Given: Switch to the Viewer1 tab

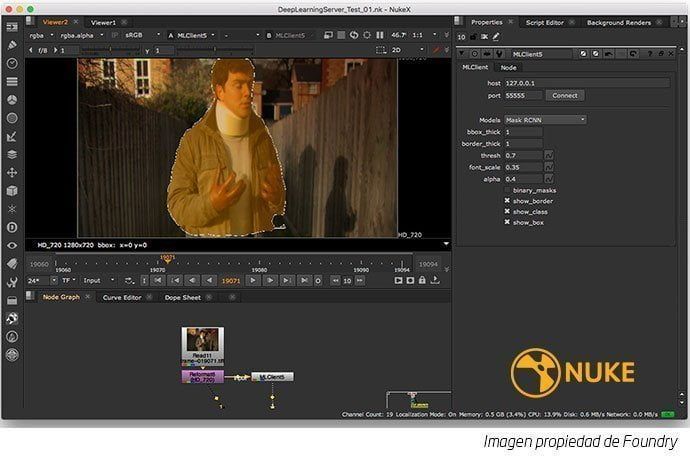Looking at the screenshot, I should click(103, 22).
